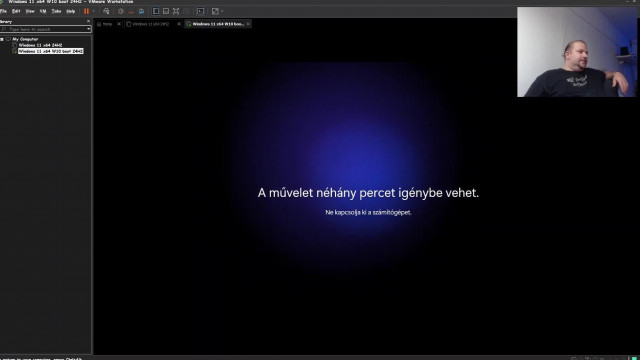Take a snapshot using the clock icon

(x=121, y=11)
